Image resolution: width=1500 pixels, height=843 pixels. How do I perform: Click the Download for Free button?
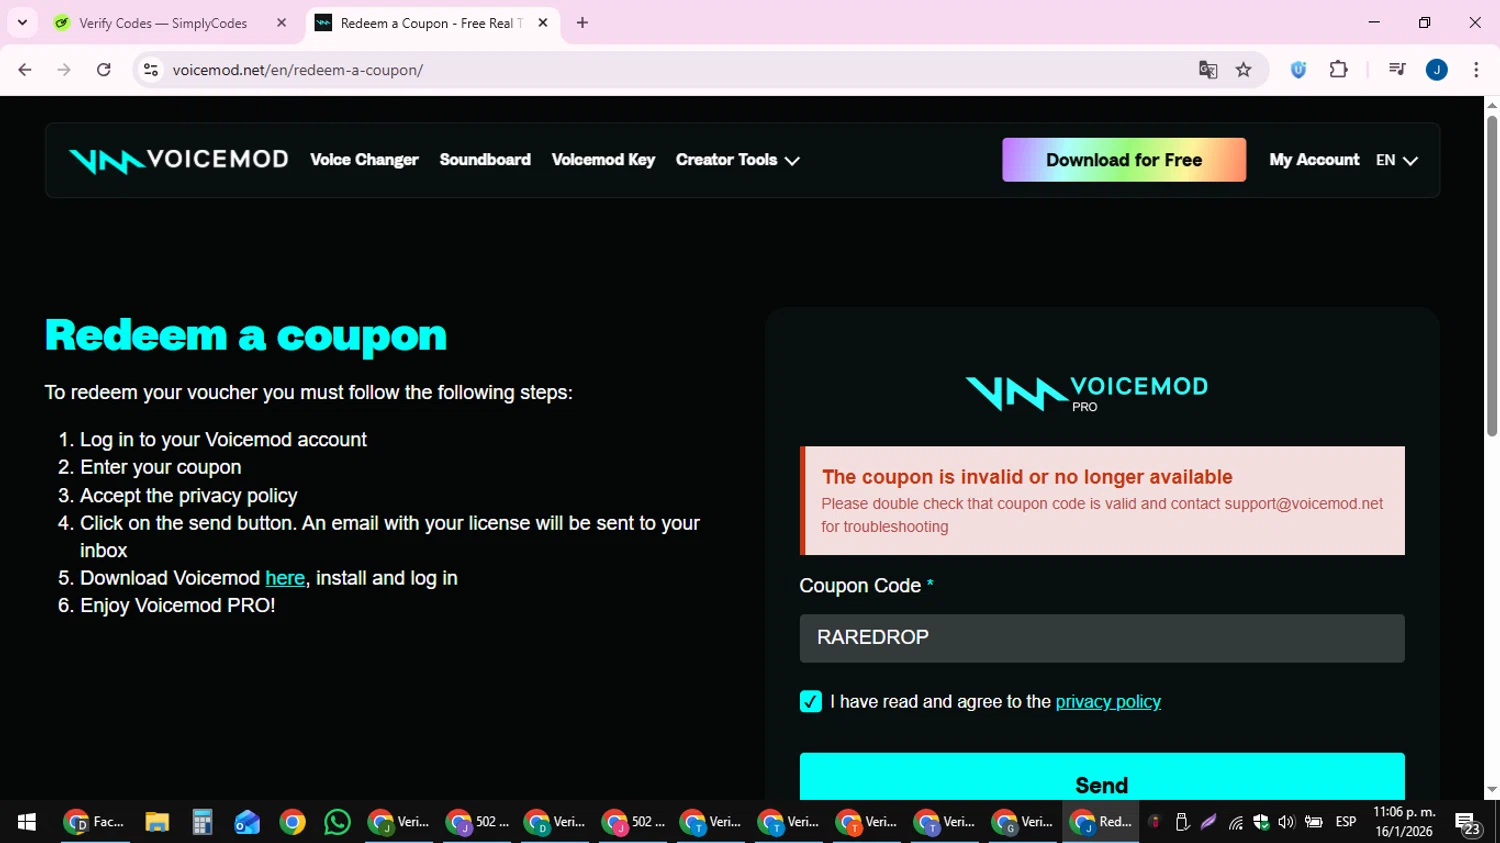click(x=1124, y=160)
